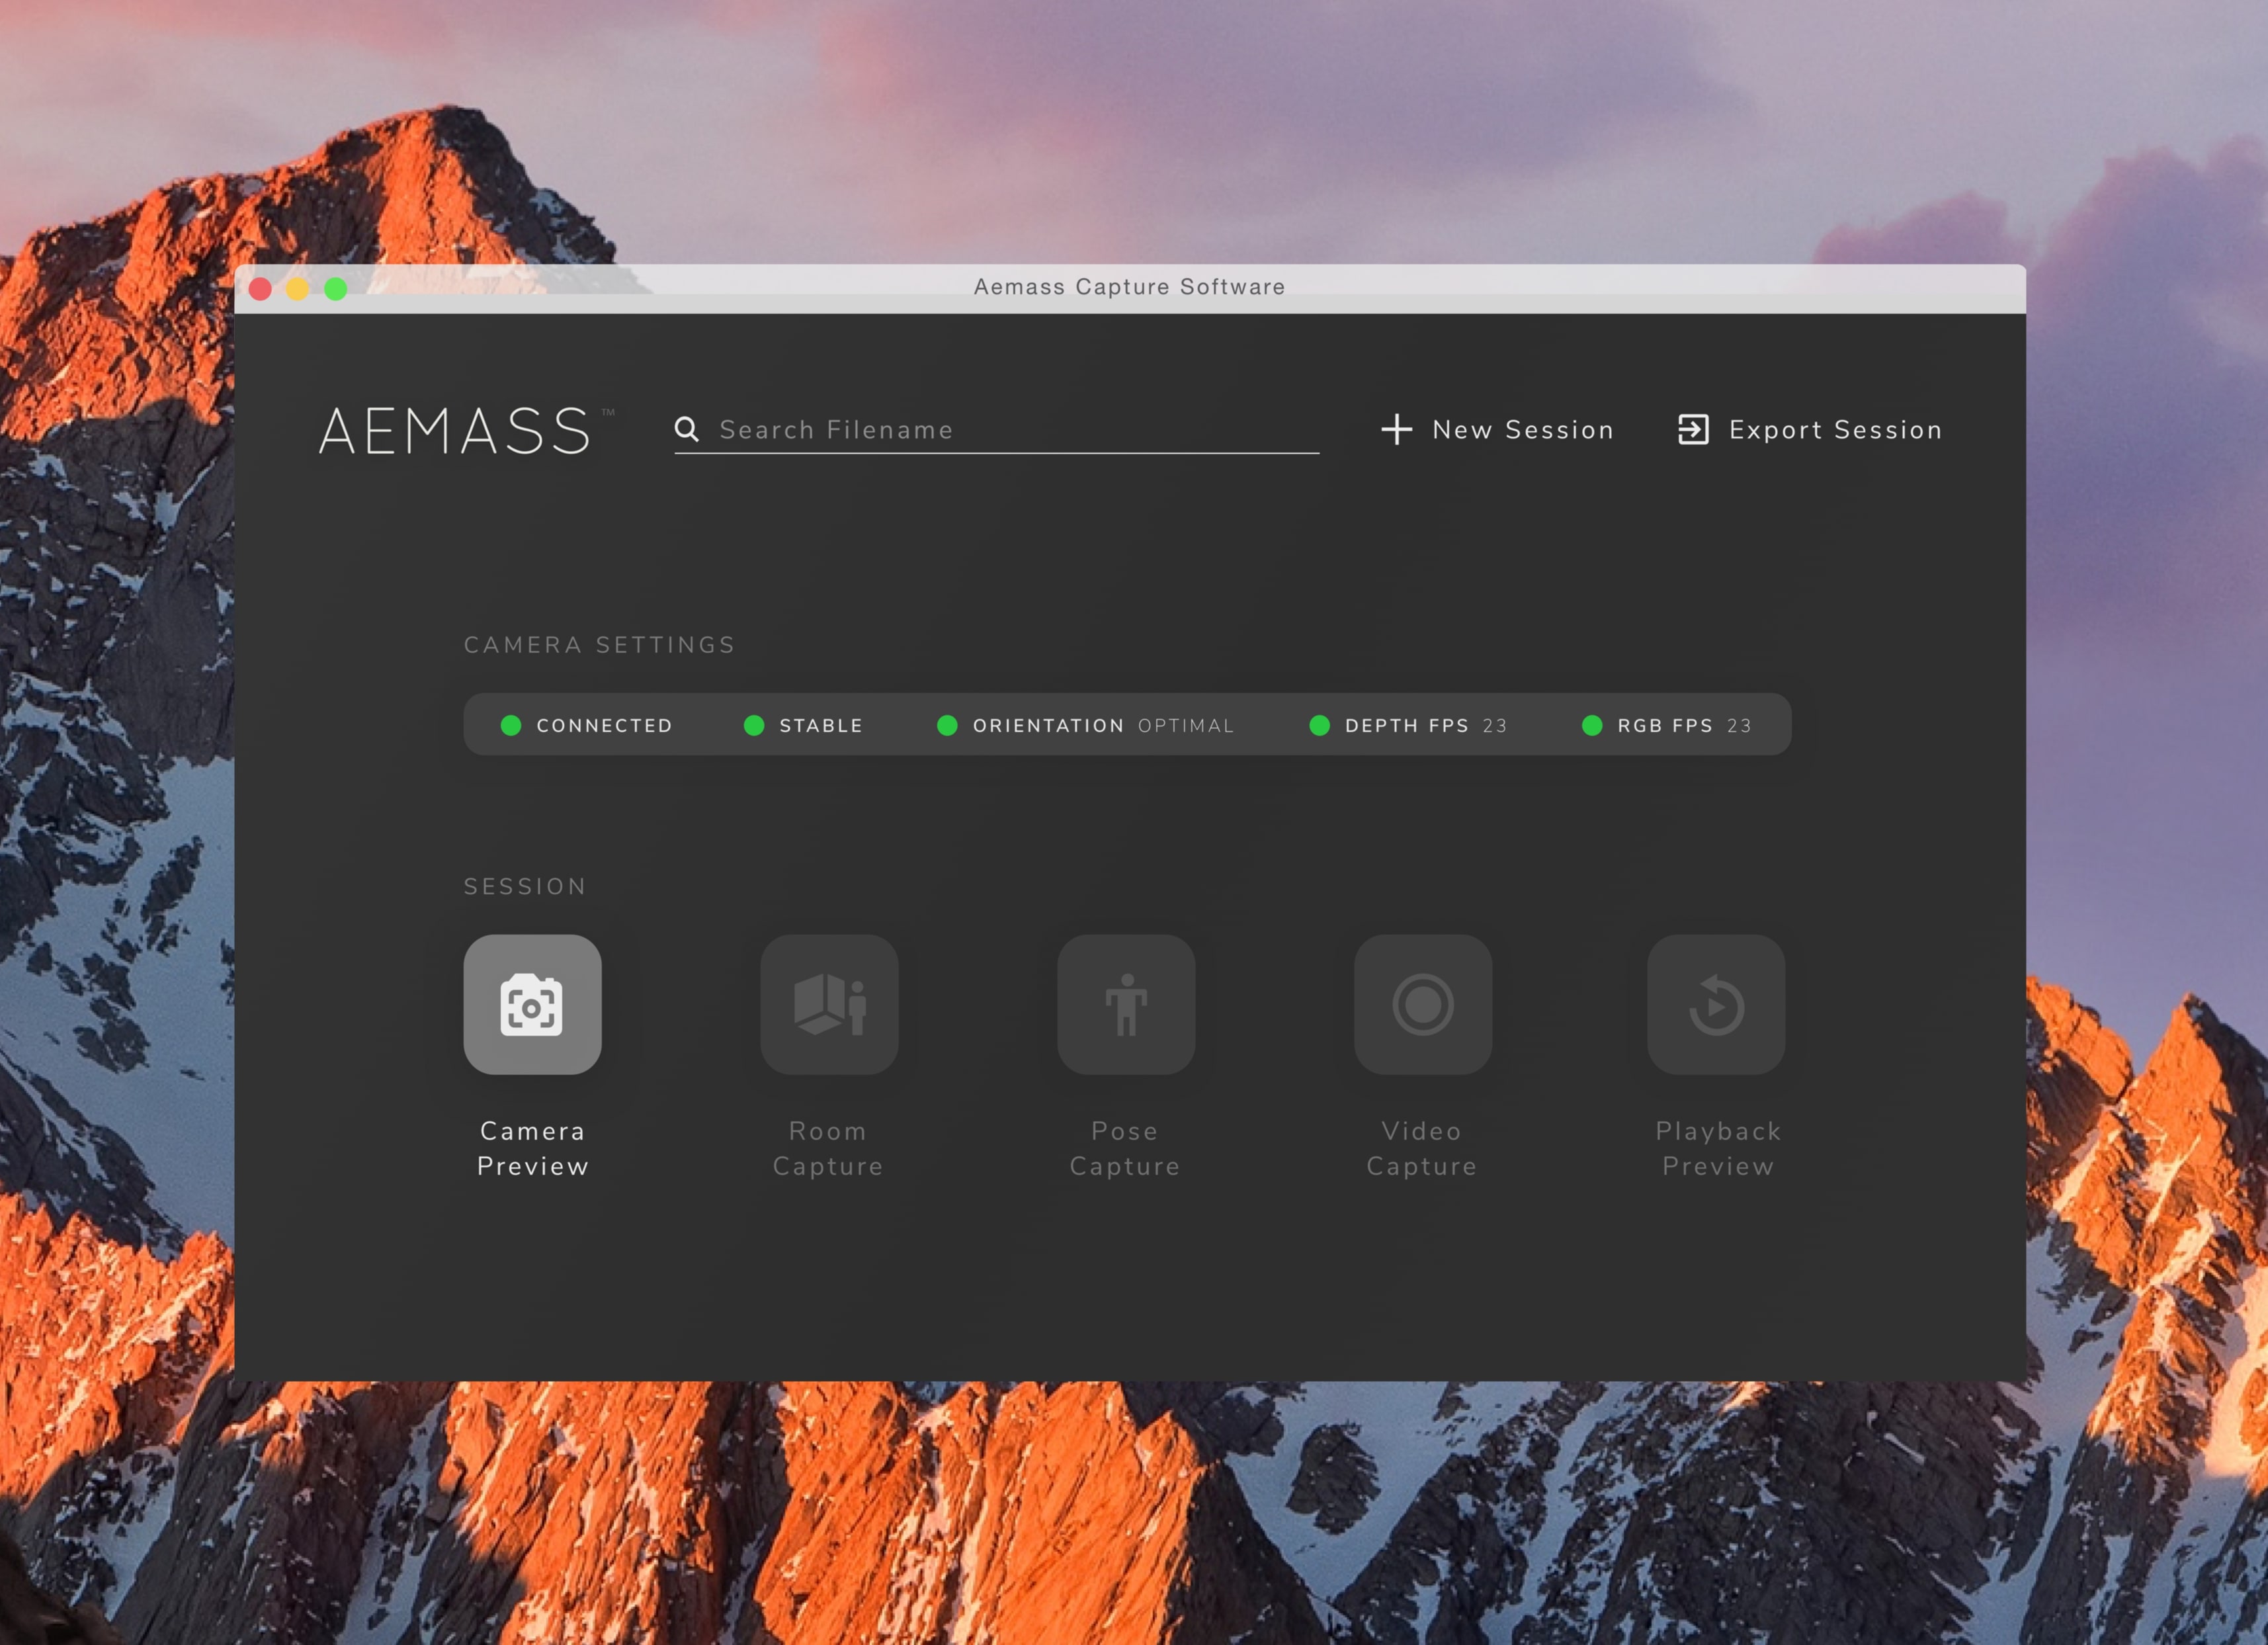
Task: Click the green fullscreen window button
Action: pos(336,289)
